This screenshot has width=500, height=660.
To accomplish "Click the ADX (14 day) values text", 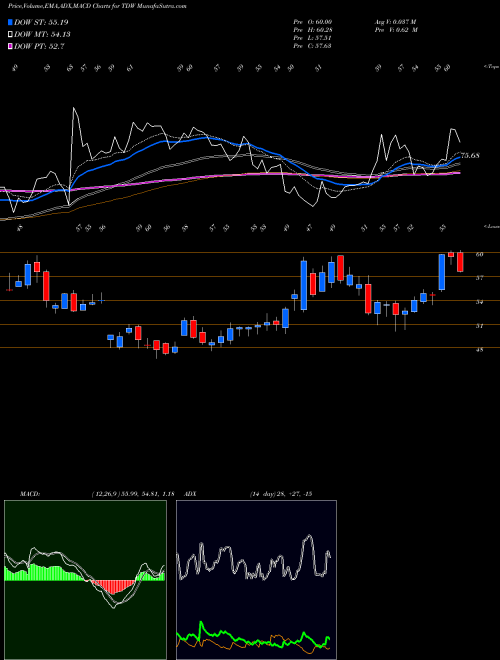I will coord(281,494).
